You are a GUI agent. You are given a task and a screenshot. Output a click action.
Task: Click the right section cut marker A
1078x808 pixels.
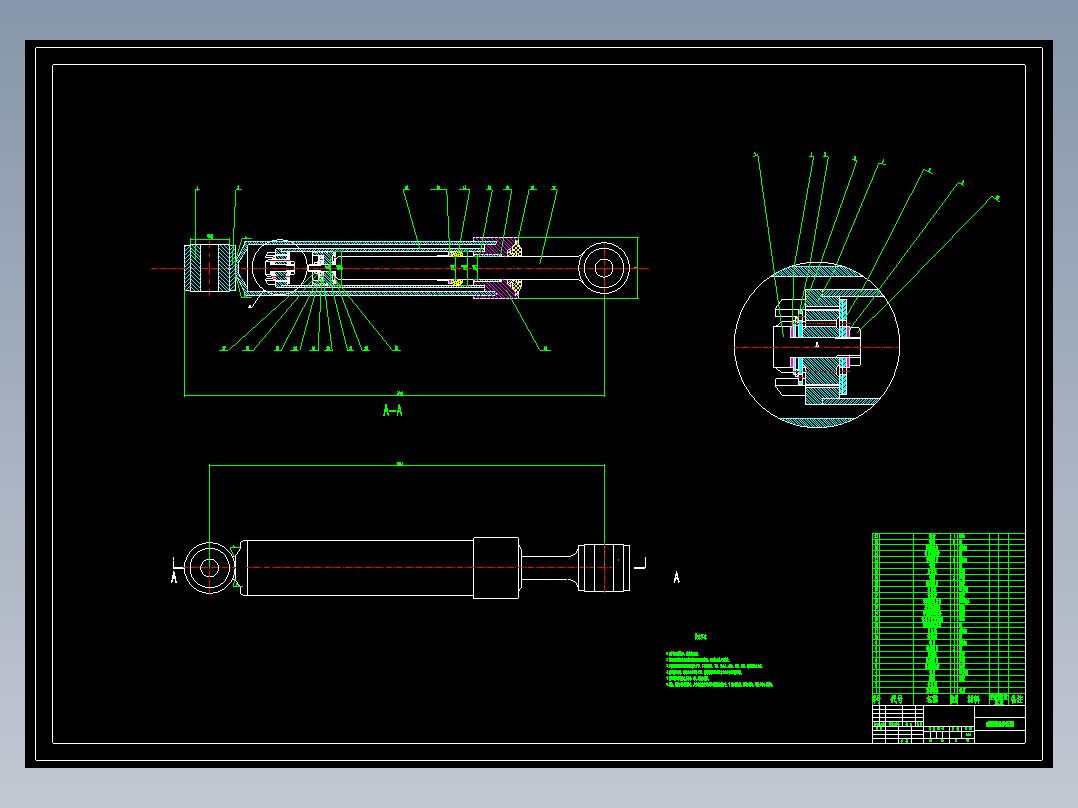click(x=676, y=578)
